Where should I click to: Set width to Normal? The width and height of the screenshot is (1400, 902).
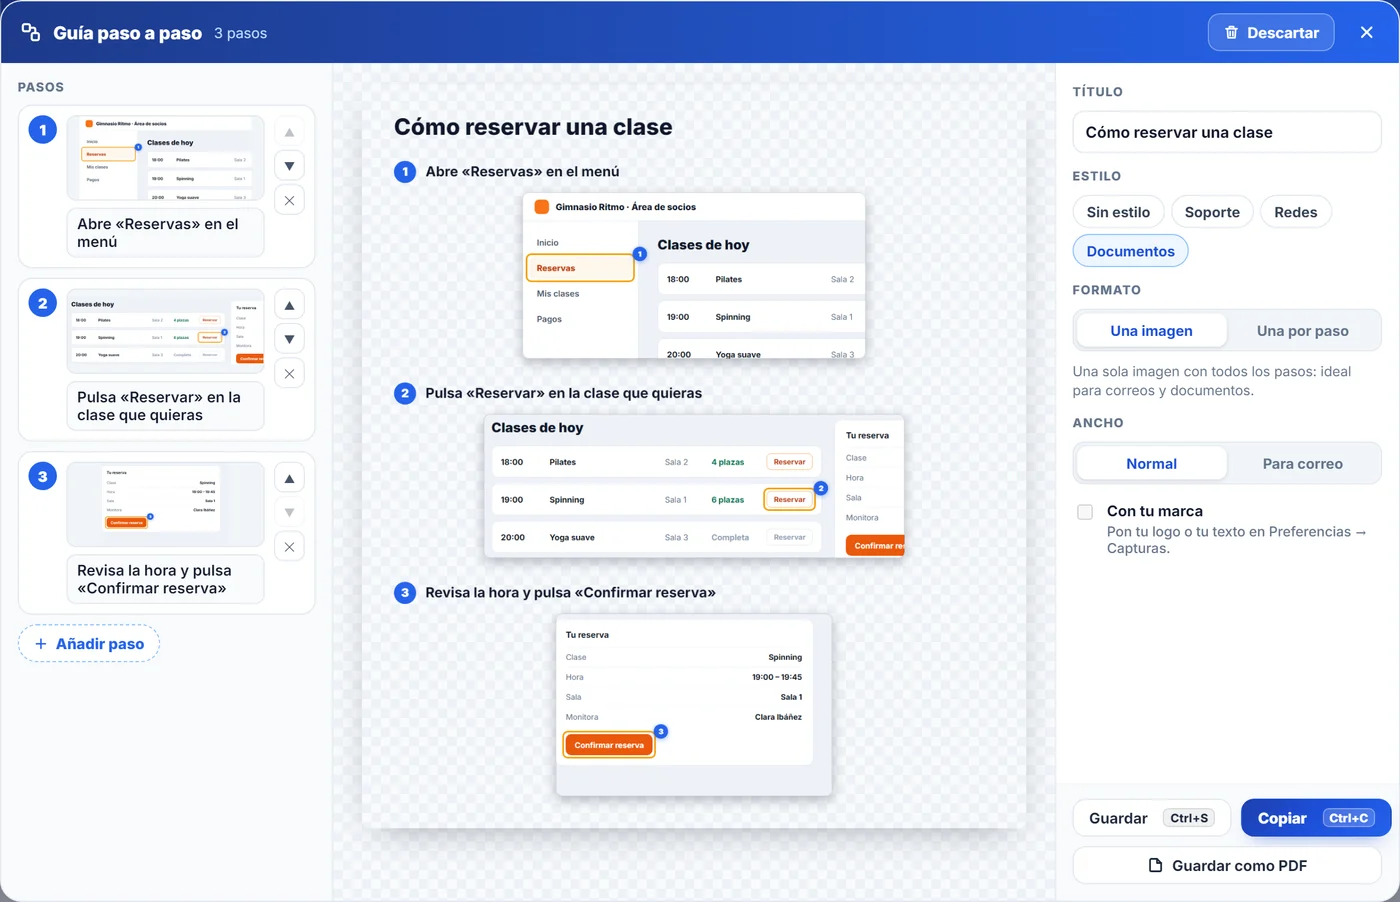(x=1151, y=464)
